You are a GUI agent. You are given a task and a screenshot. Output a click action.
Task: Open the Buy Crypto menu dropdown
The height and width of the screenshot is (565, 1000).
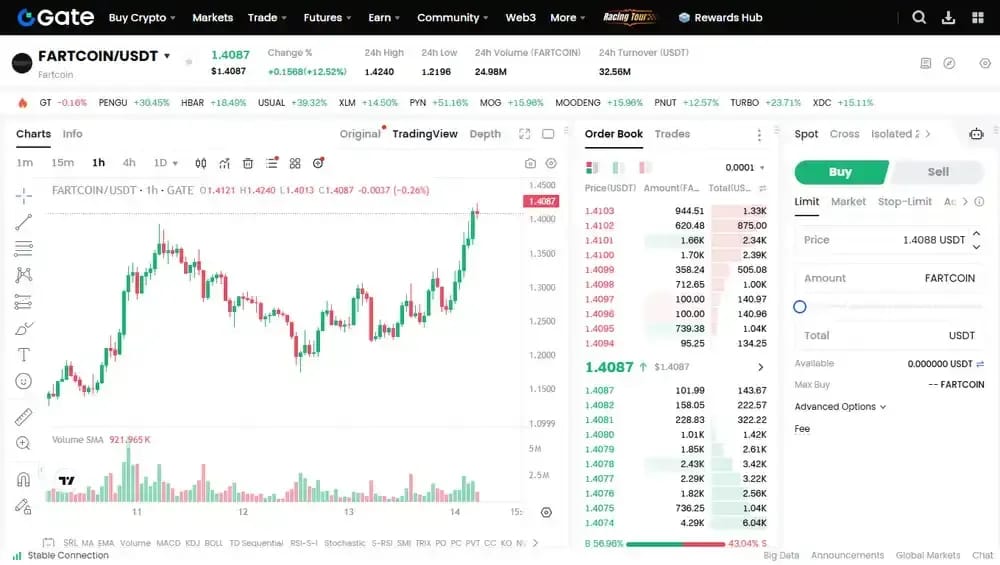point(142,18)
